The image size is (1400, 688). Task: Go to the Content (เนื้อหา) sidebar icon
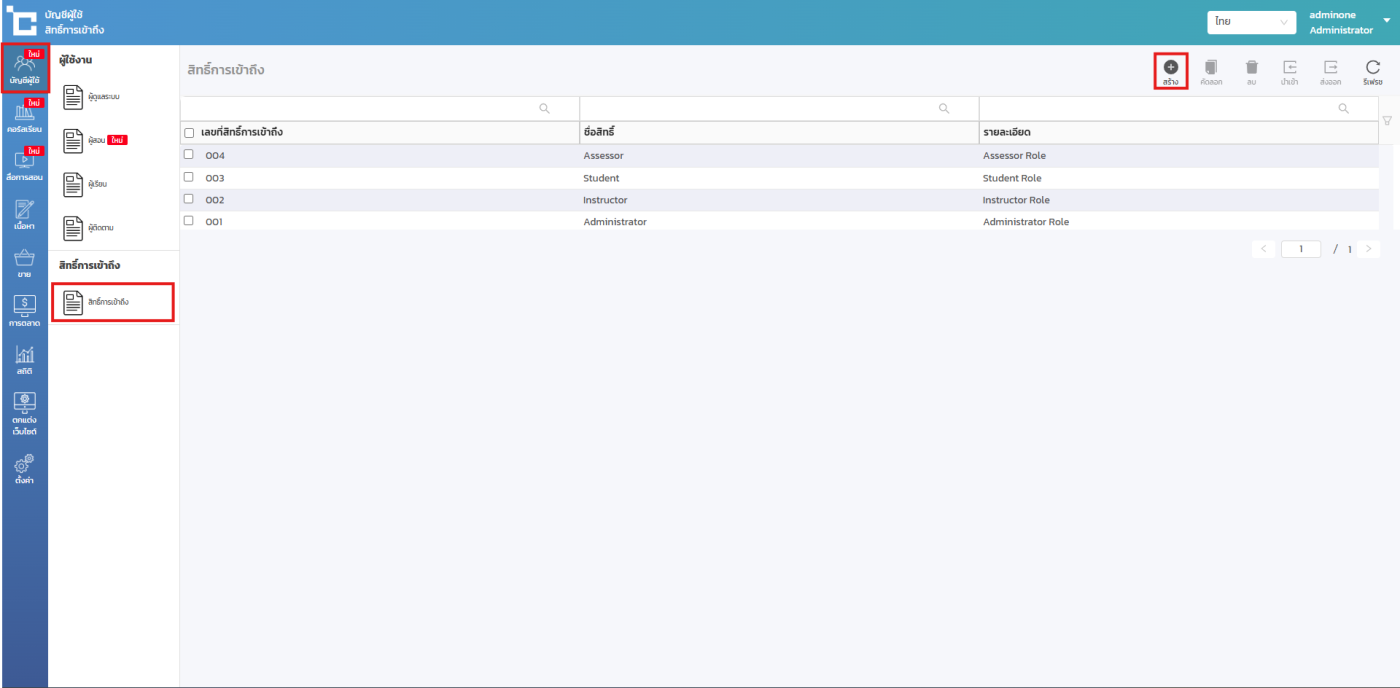pyautogui.click(x=24, y=214)
